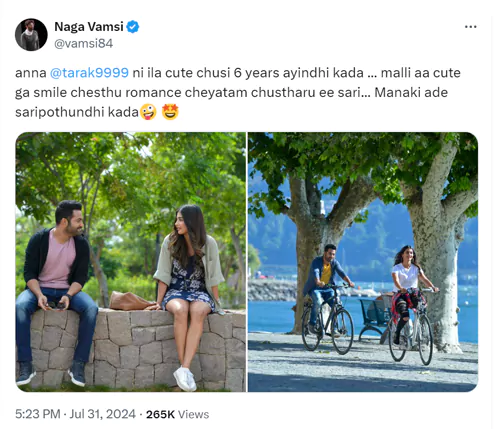Click the brown handbag on the stone wall
This screenshot has width=500, height=429.
pos(130,301)
